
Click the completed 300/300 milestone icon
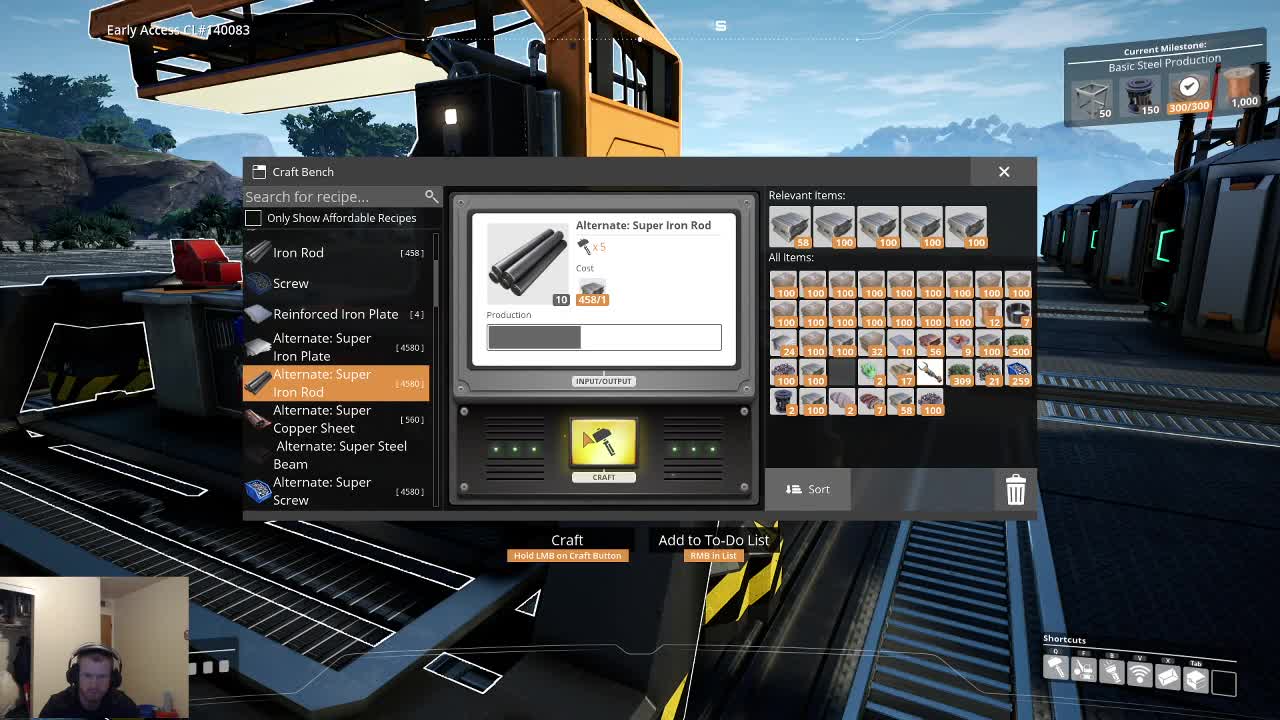point(1189,90)
